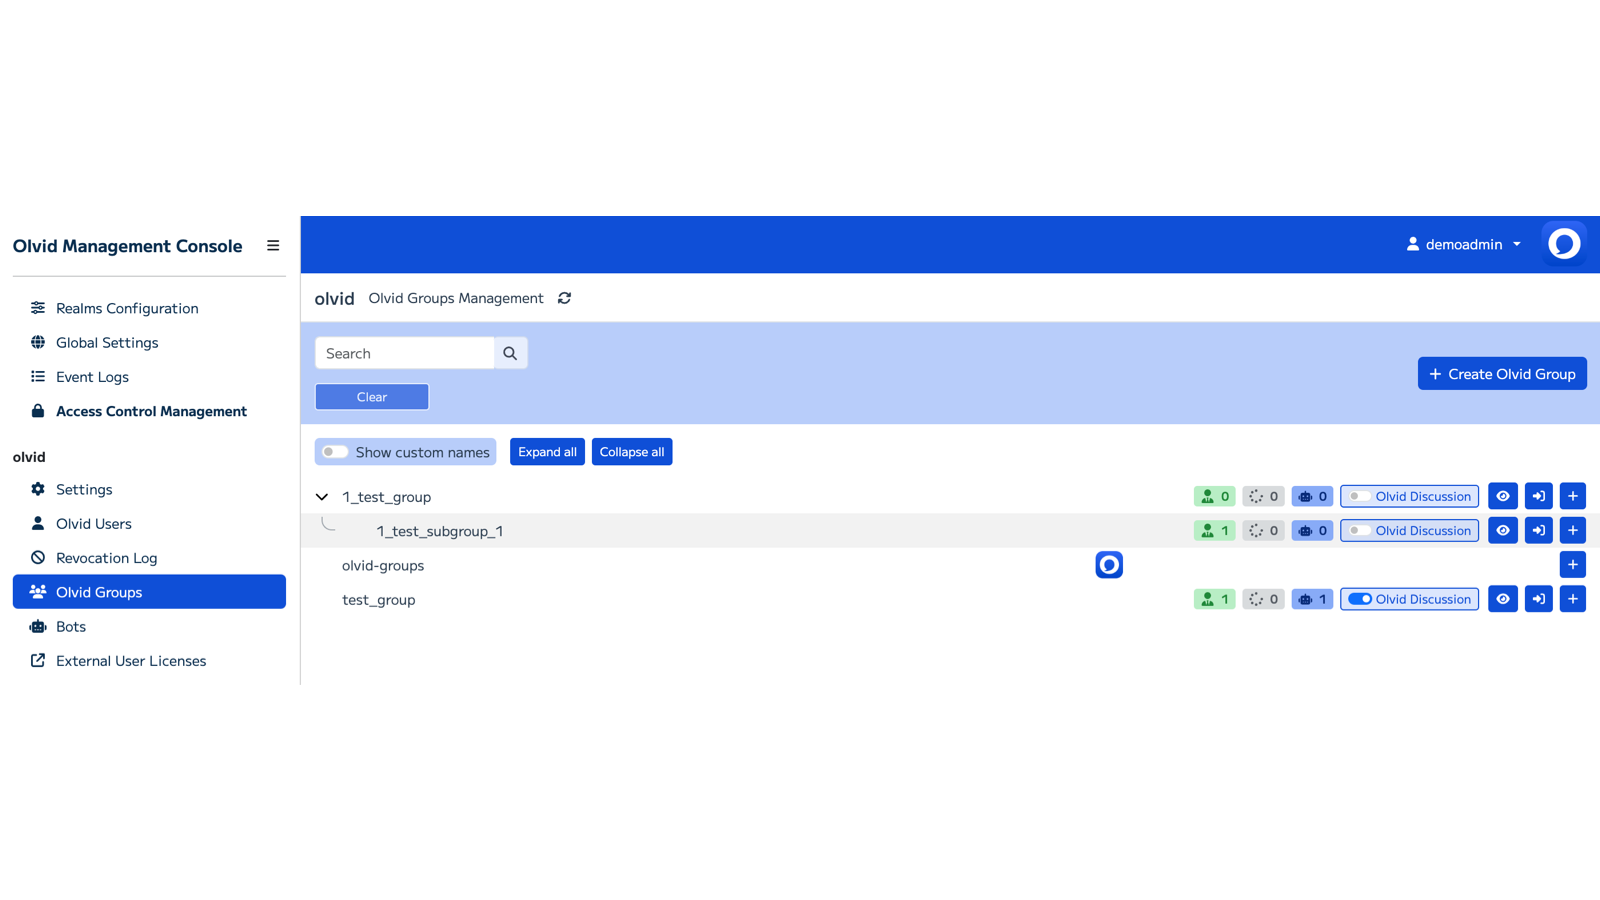This screenshot has width=1600, height=900.
Task: Open External User Licenses
Action: click(131, 660)
